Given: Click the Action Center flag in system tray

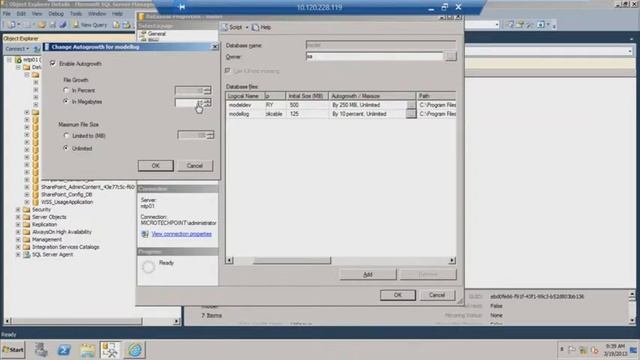Looking at the screenshot, I should click(x=572, y=350).
